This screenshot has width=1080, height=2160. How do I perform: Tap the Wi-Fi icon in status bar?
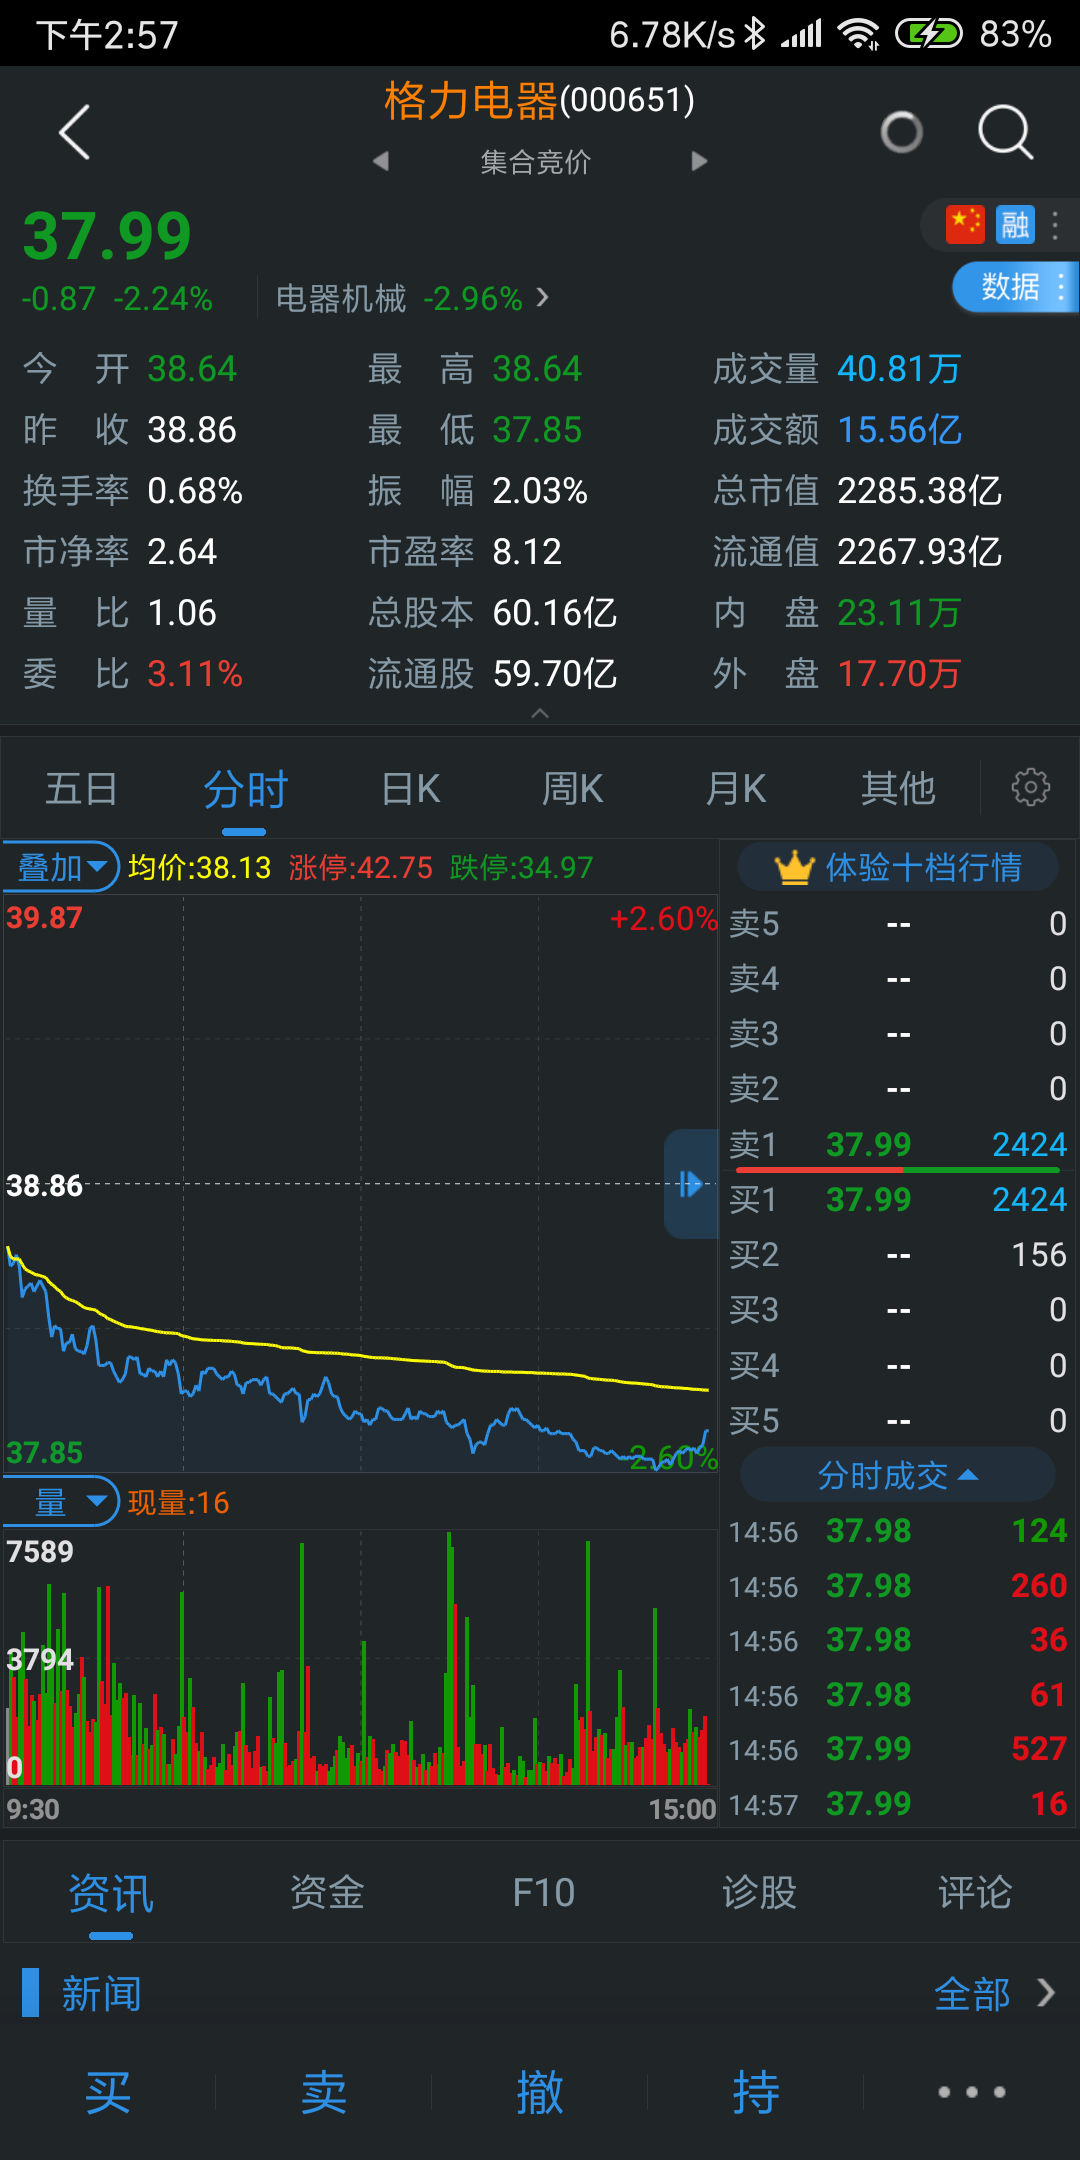click(x=859, y=34)
